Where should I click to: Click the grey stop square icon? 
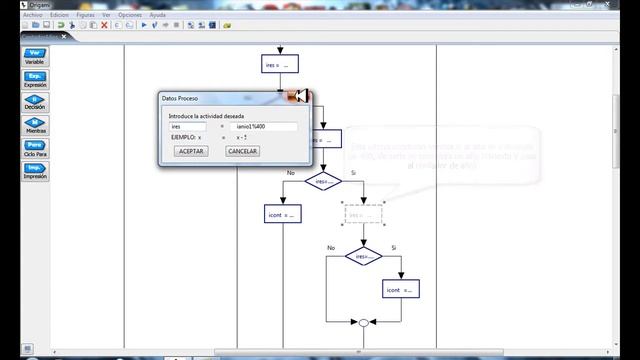[176, 25]
